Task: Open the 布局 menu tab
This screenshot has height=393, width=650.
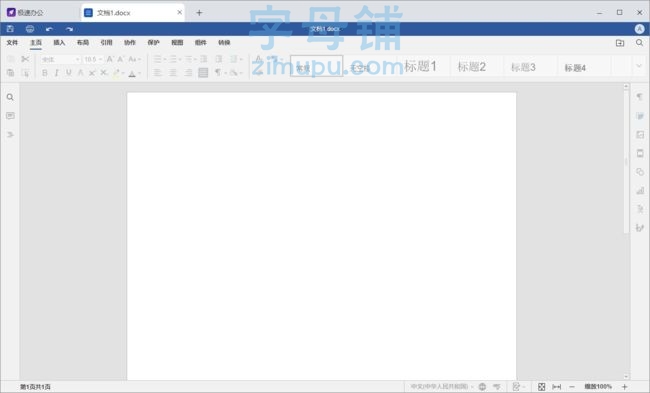Action: (x=82, y=42)
